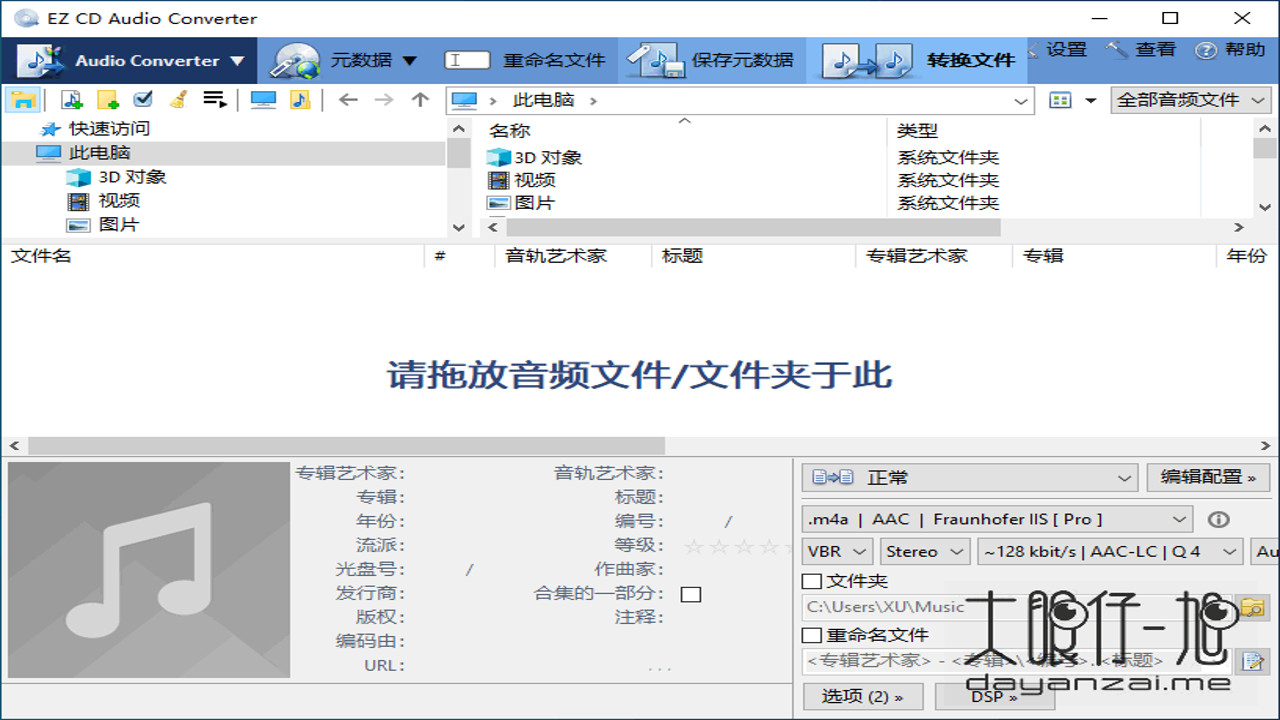1280x720 pixels.
Task: Select 此电脑 in folder tree
Action: (x=99, y=153)
